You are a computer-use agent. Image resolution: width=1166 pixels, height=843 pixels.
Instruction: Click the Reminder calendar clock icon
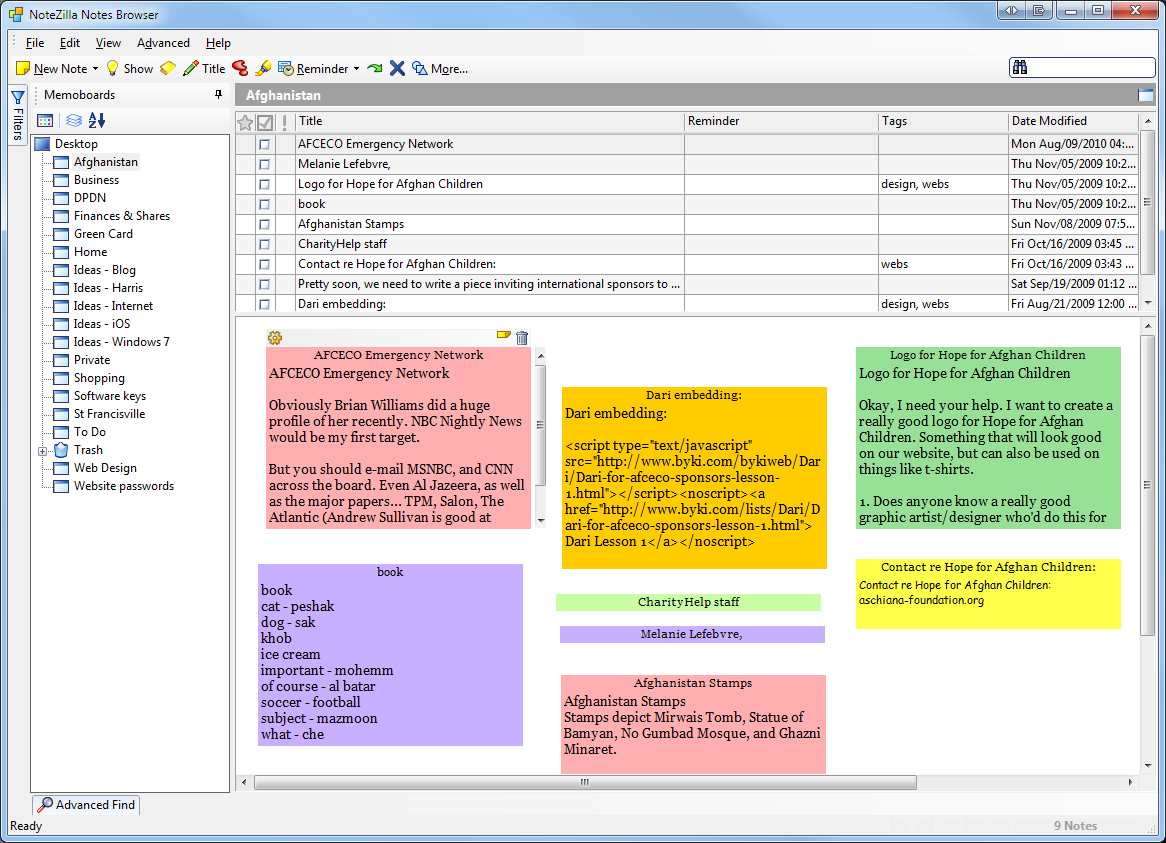click(x=286, y=68)
